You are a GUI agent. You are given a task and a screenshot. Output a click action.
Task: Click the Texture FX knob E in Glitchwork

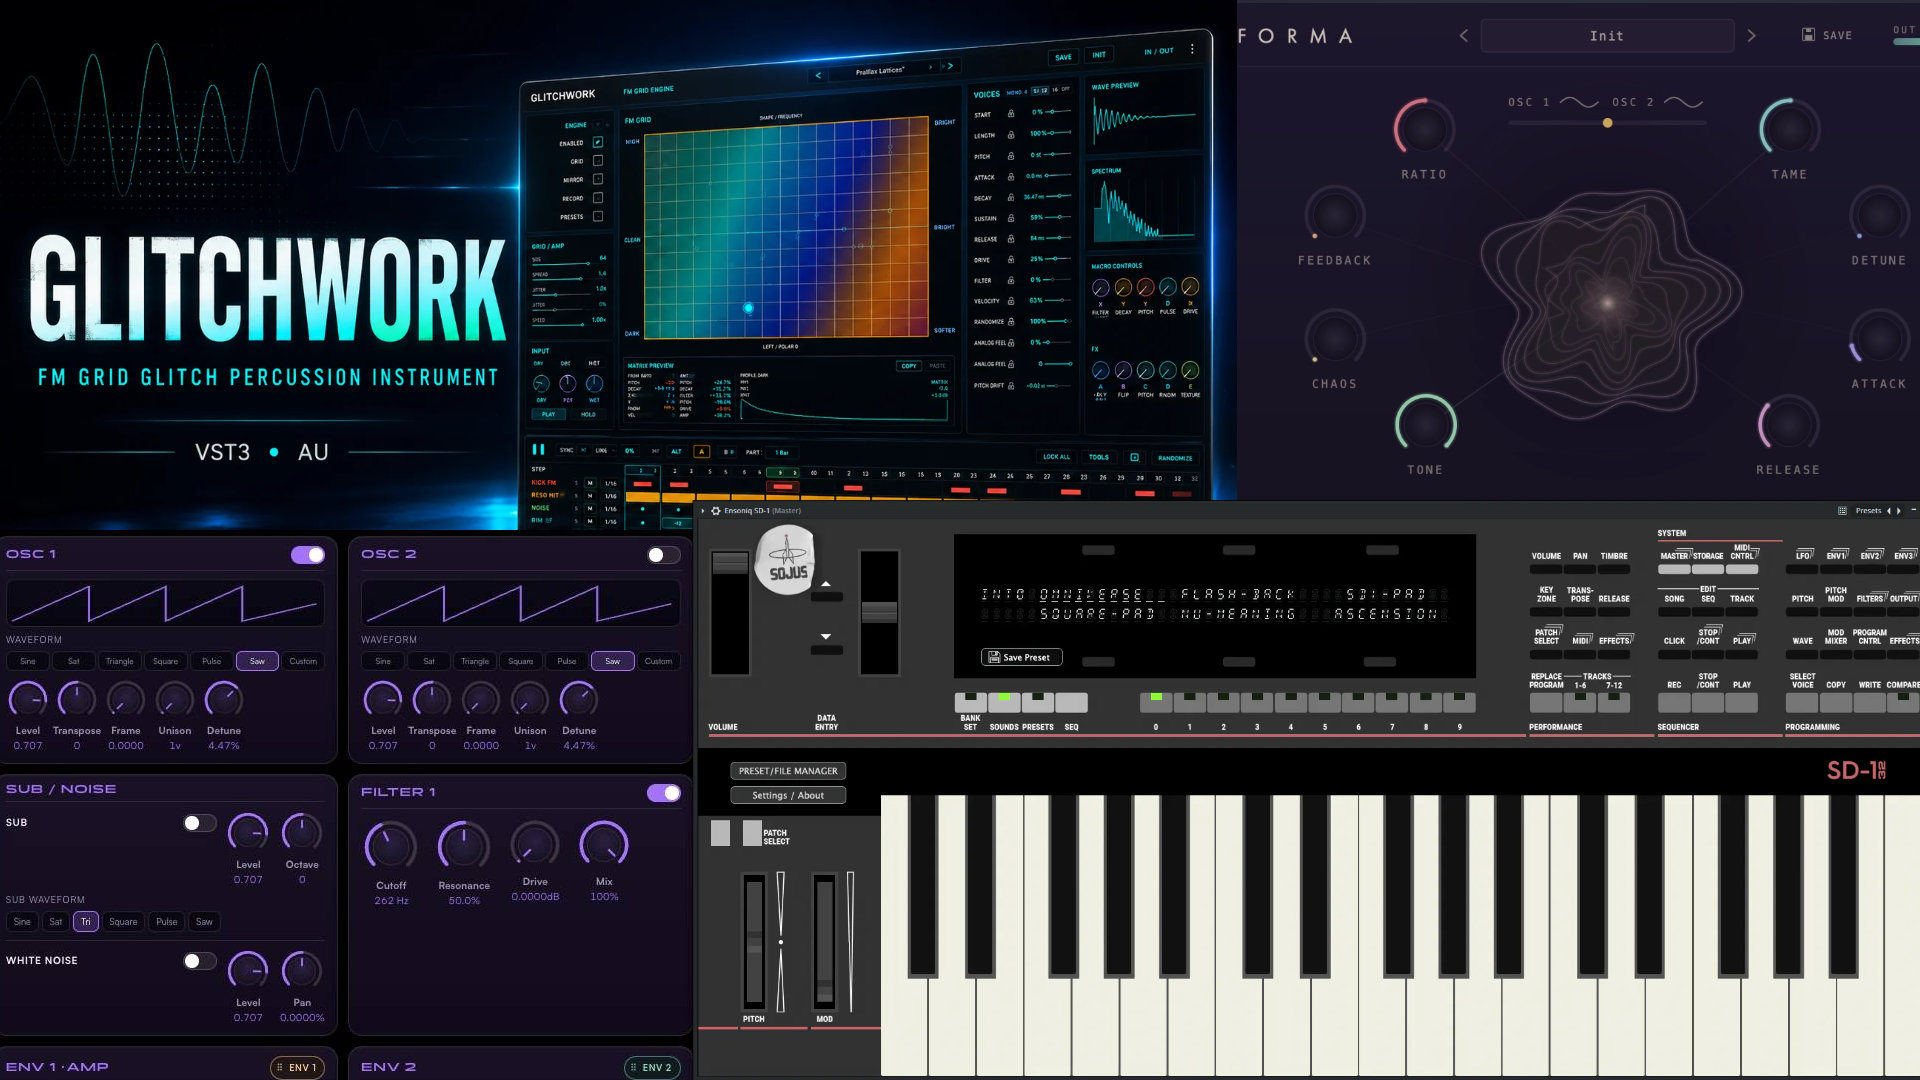point(1190,371)
